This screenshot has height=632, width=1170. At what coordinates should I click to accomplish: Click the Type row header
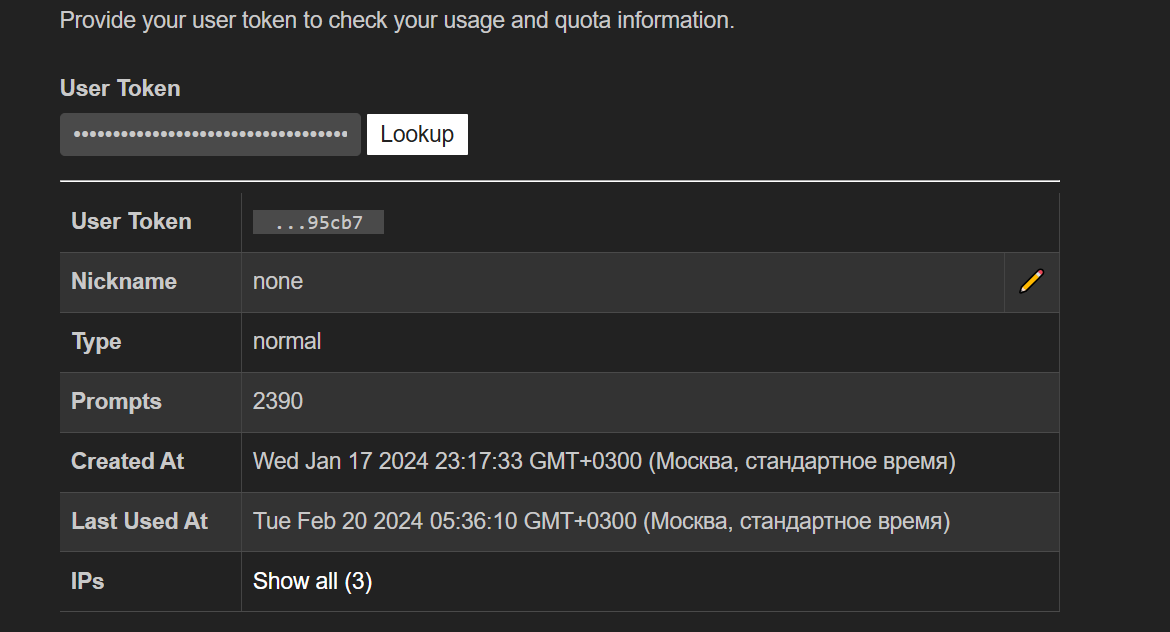[x=96, y=342]
